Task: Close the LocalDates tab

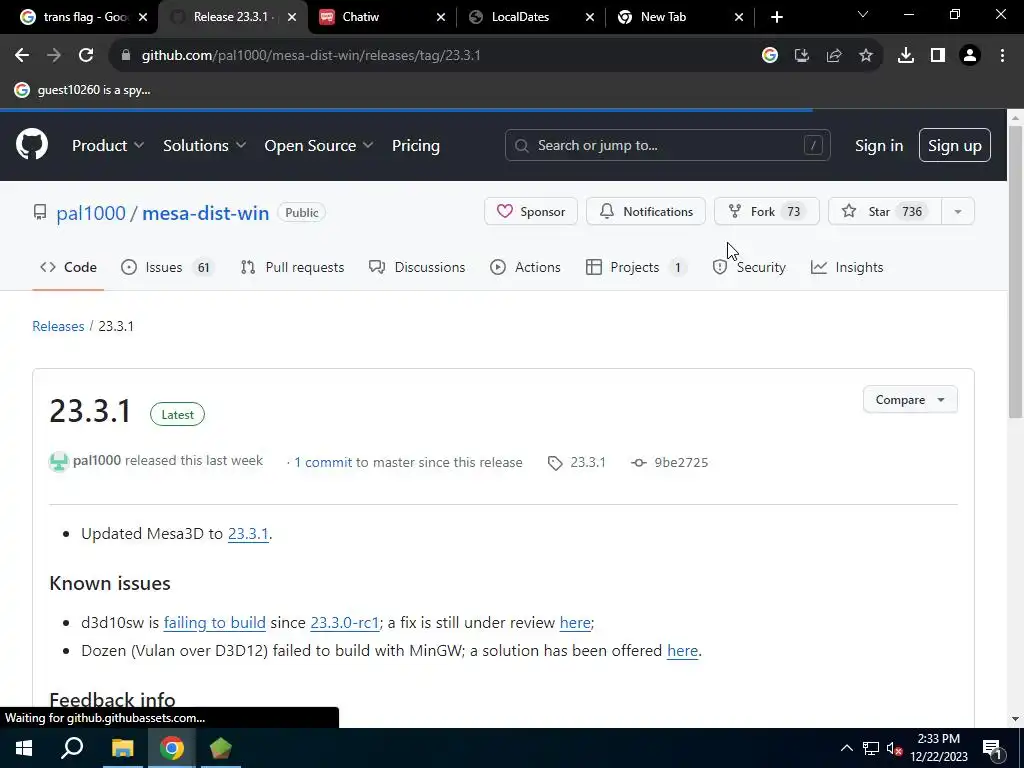Action: (x=590, y=17)
